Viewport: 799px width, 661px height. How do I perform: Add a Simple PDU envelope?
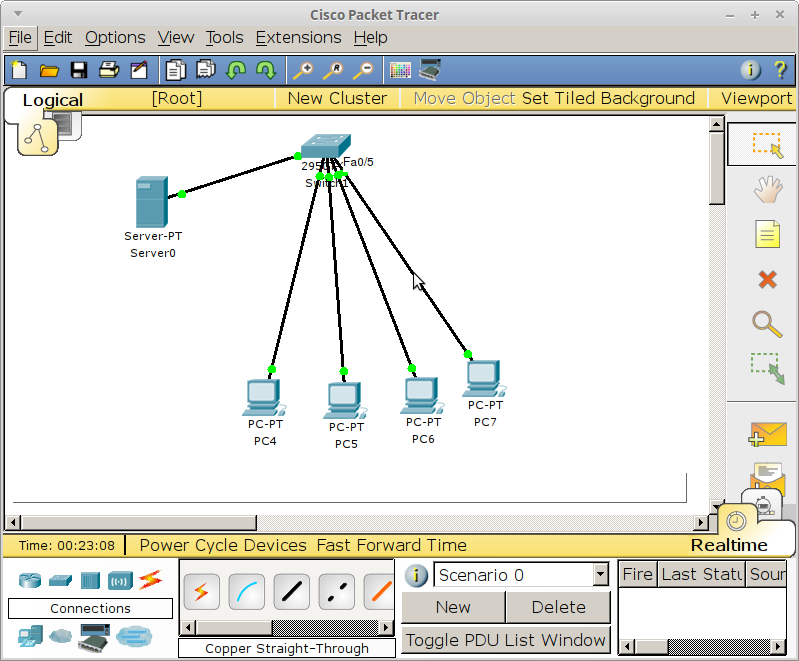point(767,435)
